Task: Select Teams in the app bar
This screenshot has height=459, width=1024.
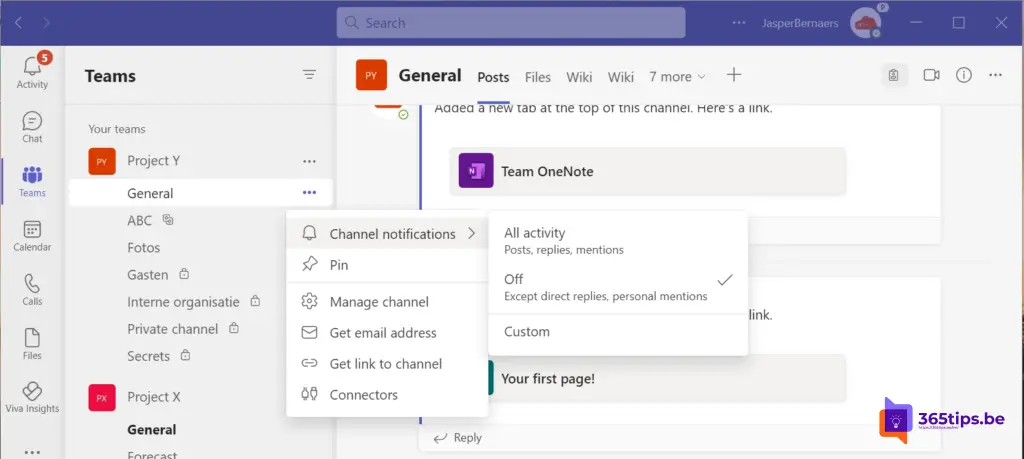Action: pos(32,182)
